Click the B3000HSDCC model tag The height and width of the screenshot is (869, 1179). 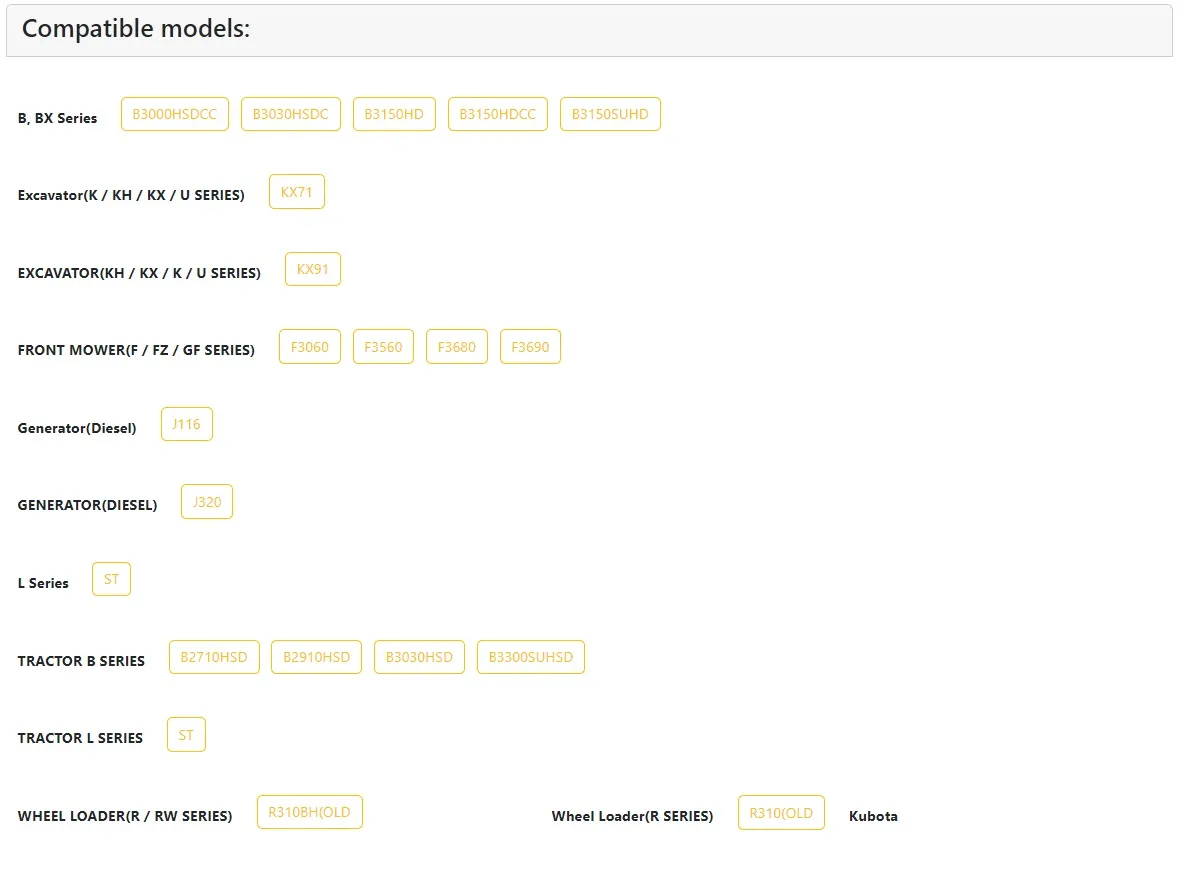tap(174, 114)
